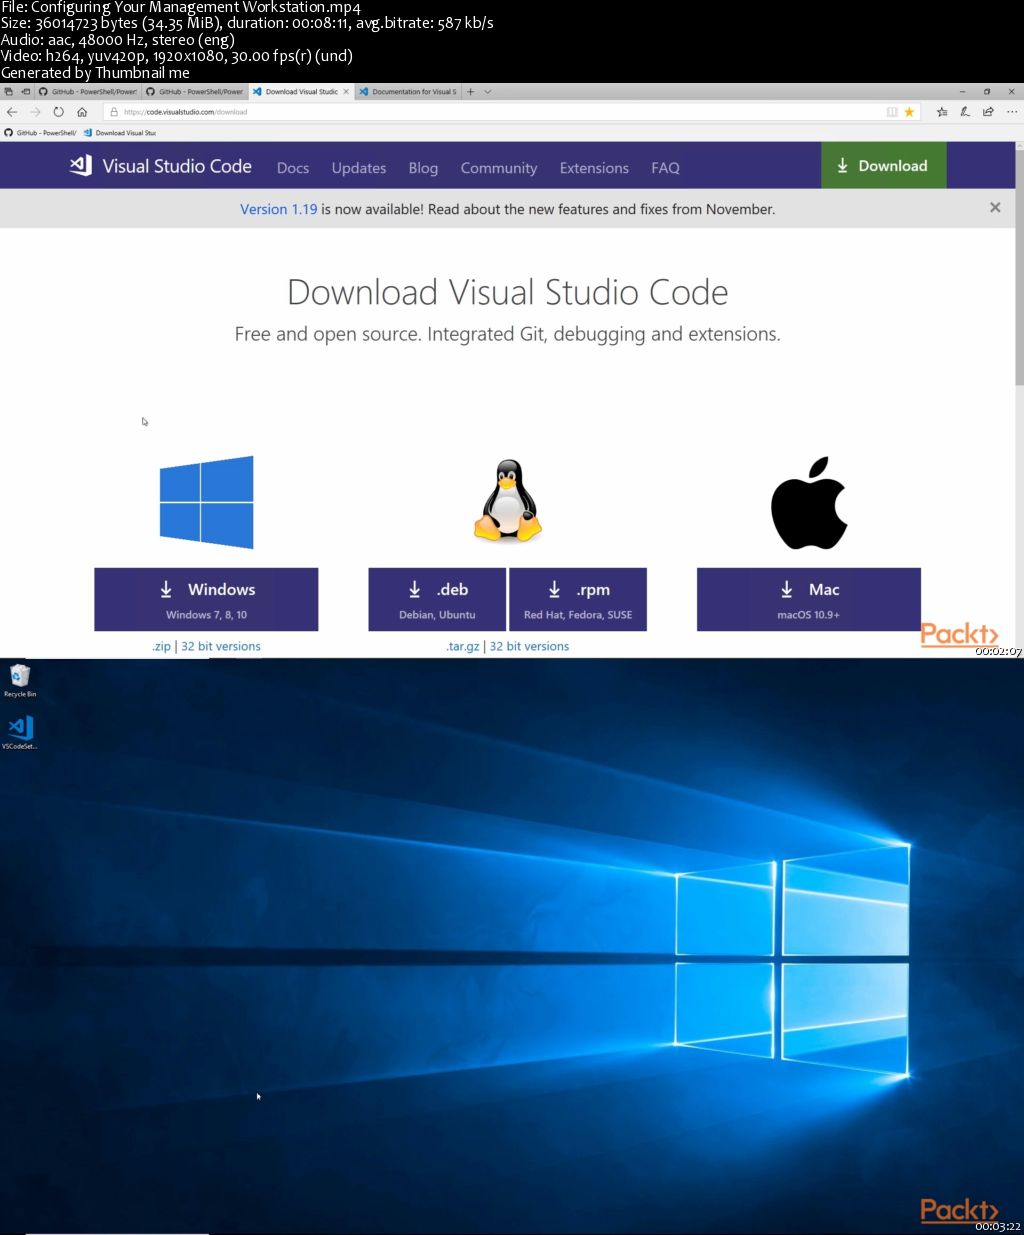Expand the tab preview chevron
The image size is (1024, 1235).
point(488,91)
